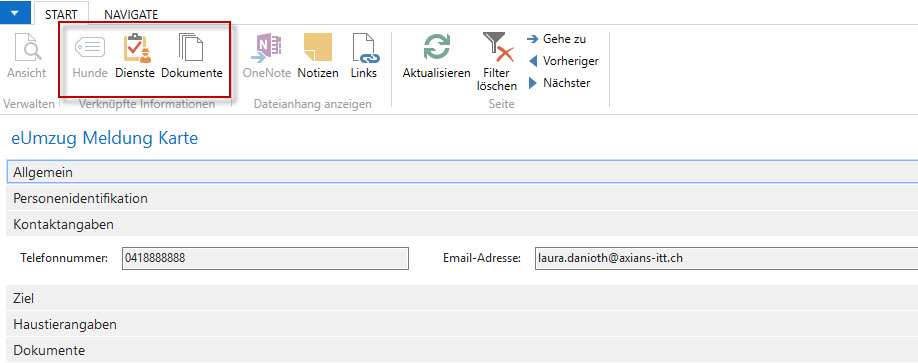
Task: Click the Email-Adresse field
Action: (726, 258)
